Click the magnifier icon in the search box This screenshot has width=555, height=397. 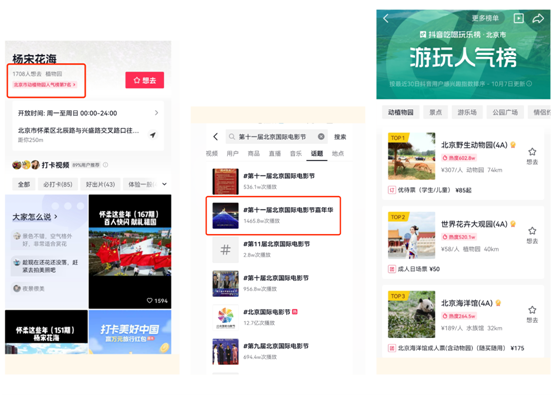232,137
